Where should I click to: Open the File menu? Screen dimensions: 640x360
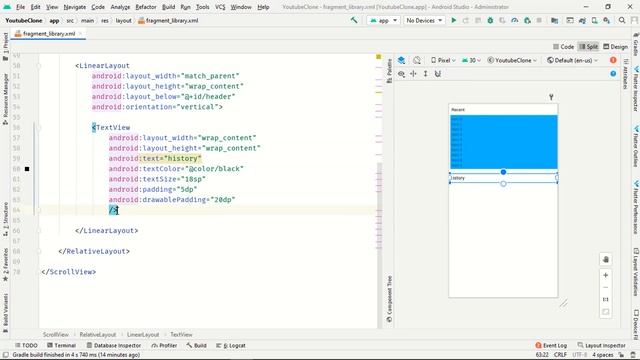tap(20, 7)
